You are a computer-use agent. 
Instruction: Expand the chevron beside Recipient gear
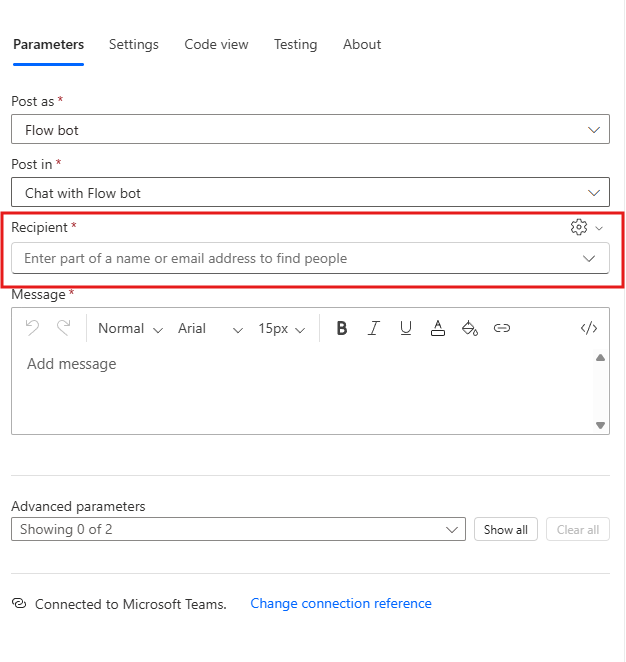click(599, 228)
